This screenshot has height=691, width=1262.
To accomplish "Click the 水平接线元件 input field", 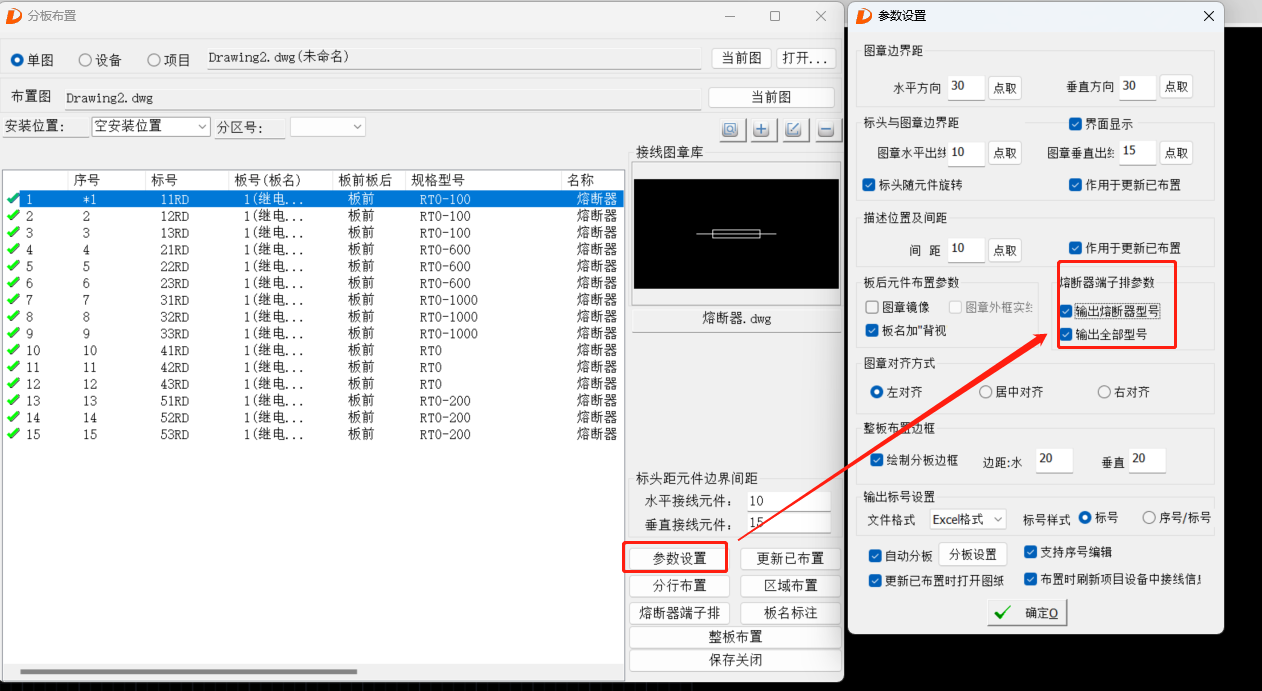I will click(787, 501).
